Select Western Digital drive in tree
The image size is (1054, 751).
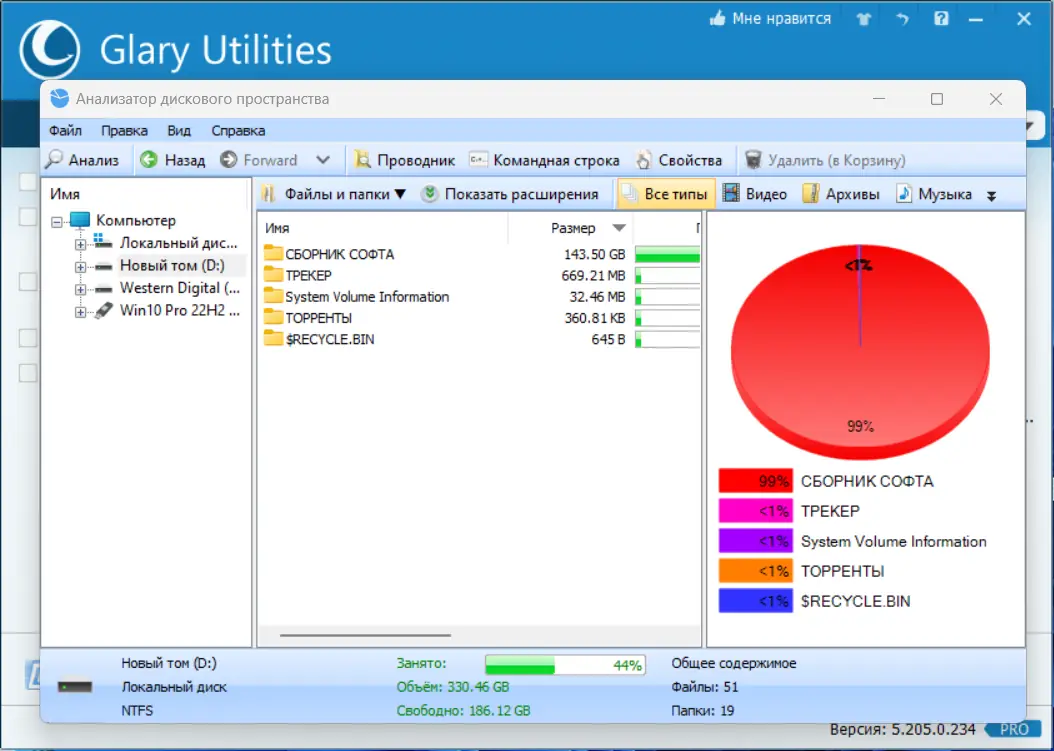click(x=179, y=288)
